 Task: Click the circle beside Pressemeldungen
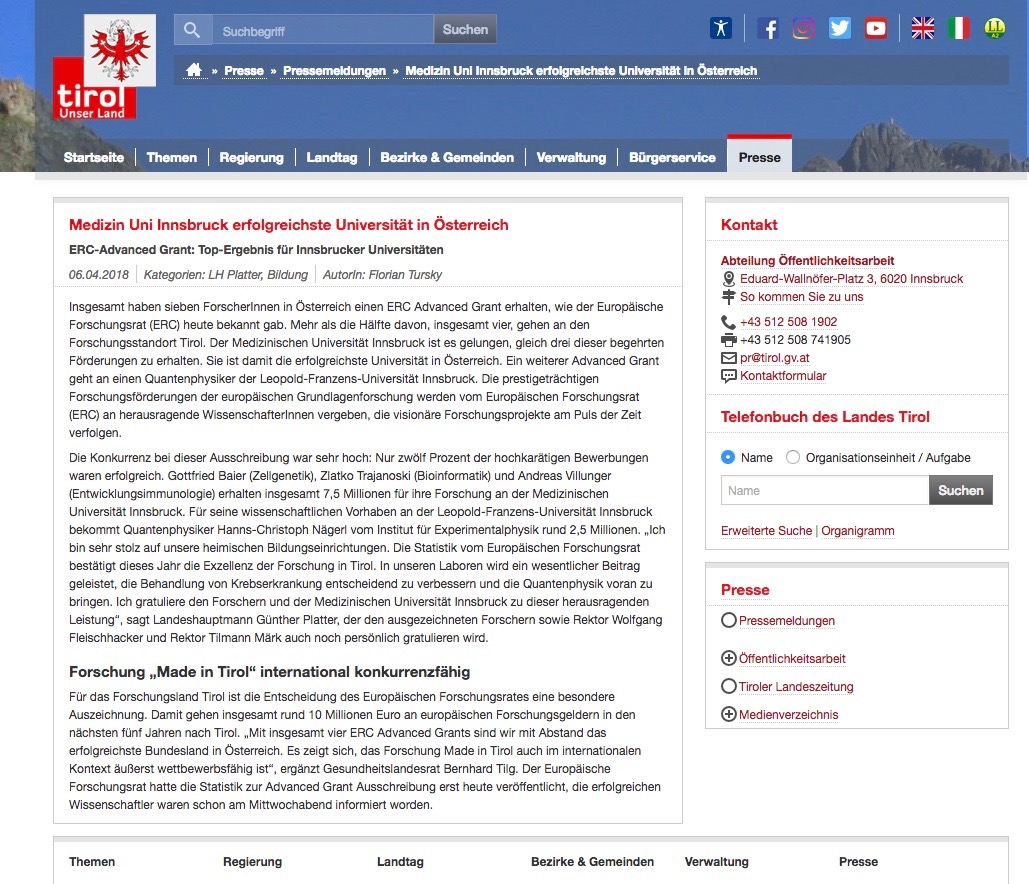click(x=728, y=620)
